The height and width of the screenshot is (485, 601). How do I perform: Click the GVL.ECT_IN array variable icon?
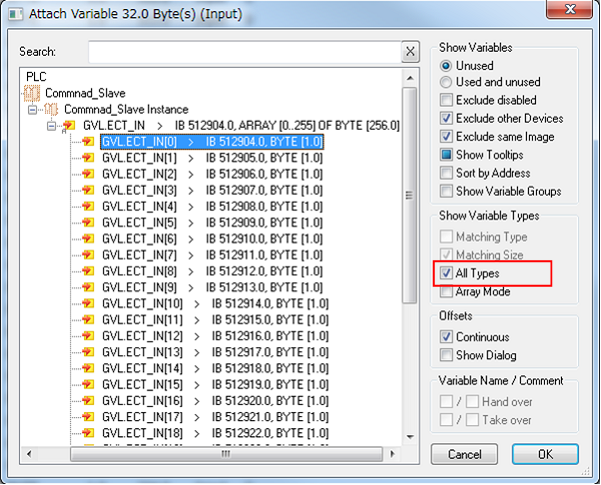coord(69,126)
